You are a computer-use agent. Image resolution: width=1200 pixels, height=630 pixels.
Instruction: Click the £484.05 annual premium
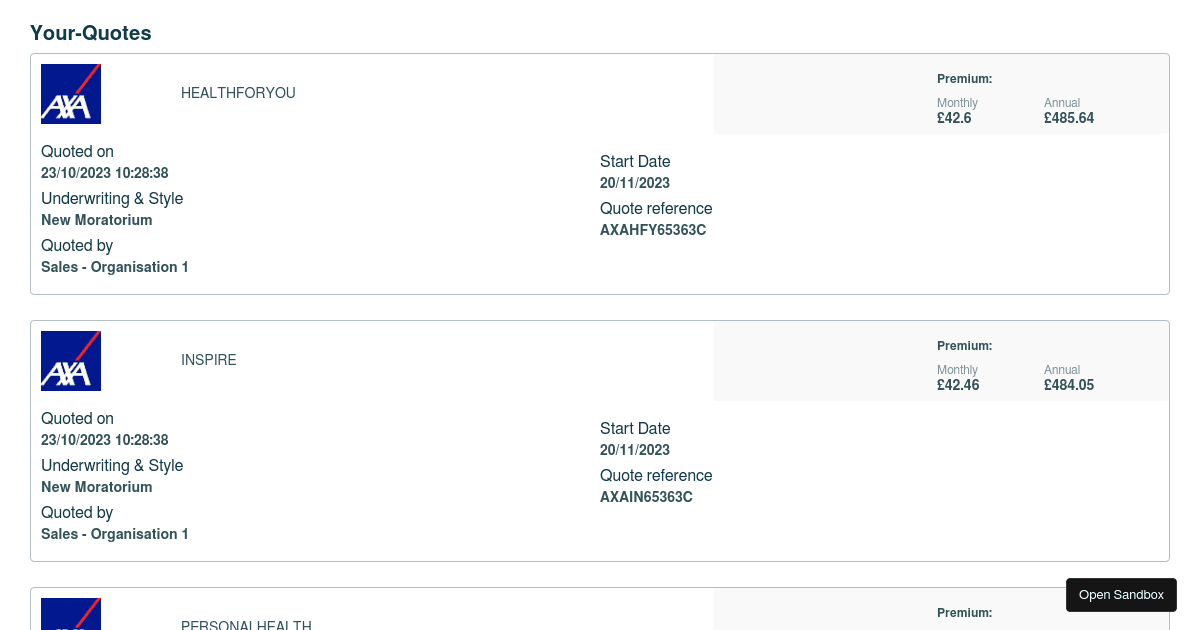click(1069, 385)
